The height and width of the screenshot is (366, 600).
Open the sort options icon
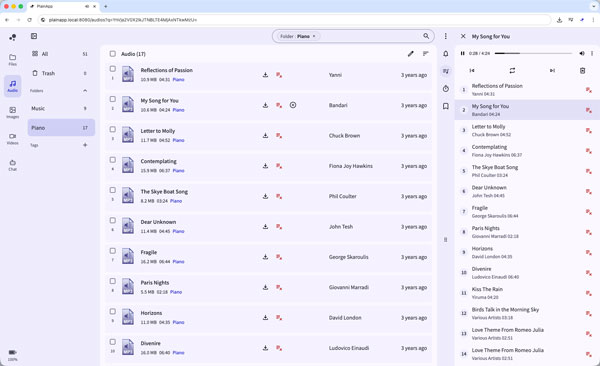pyautogui.click(x=426, y=54)
